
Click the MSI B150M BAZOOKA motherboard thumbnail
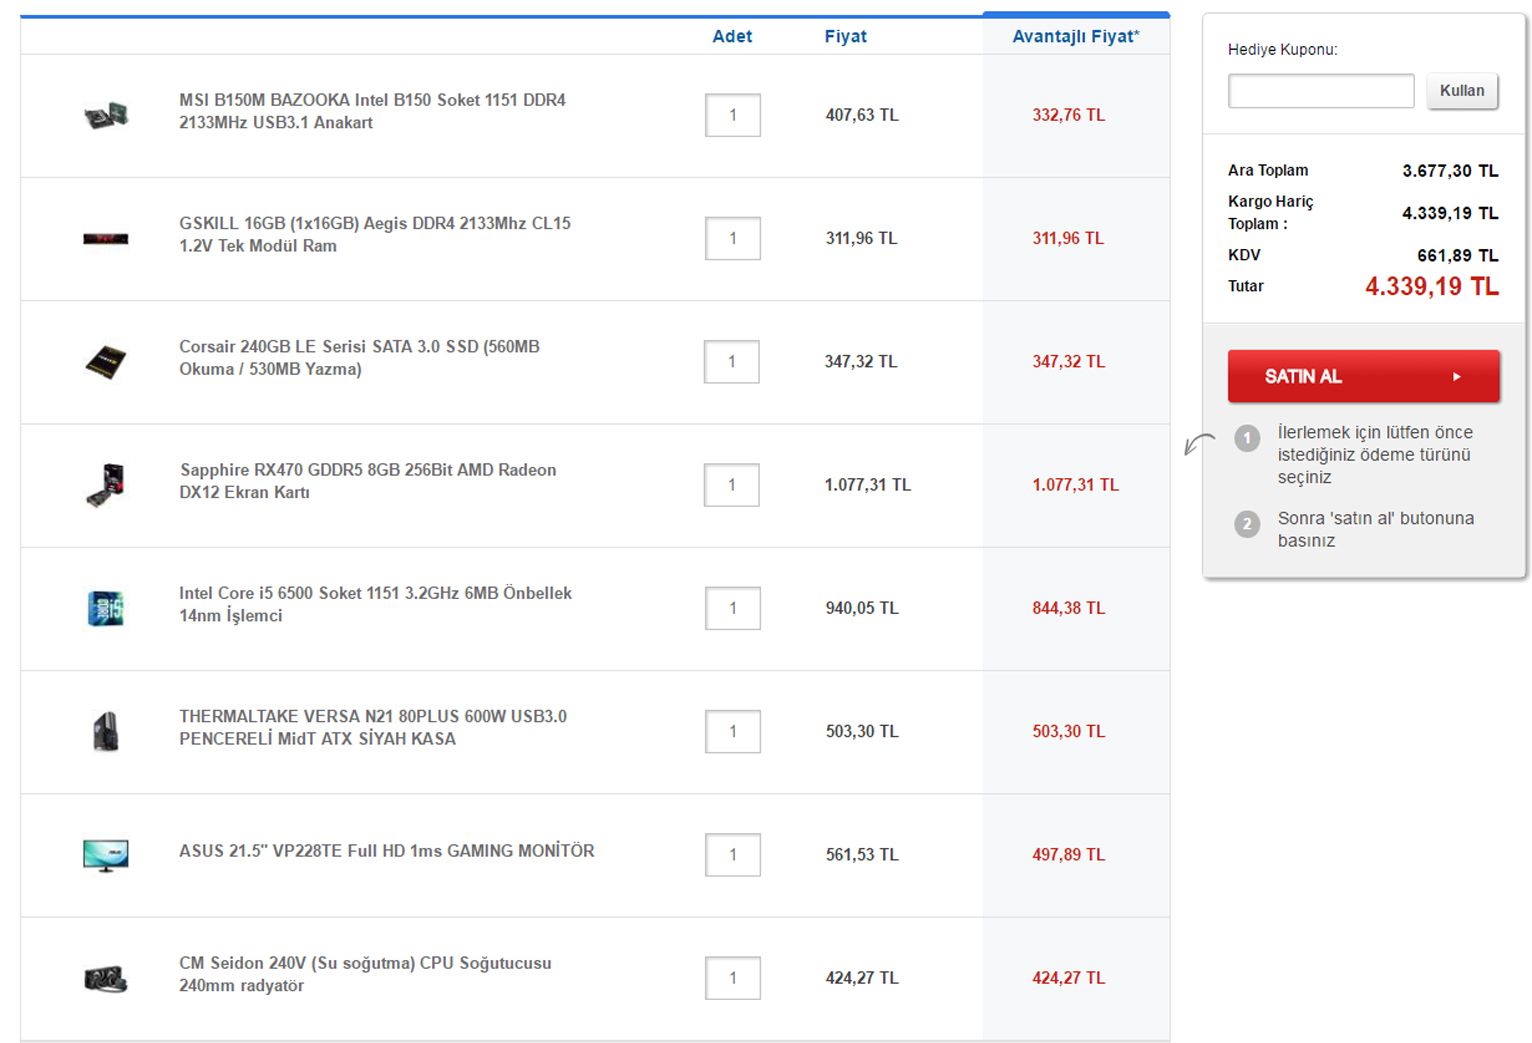pyautogui.click(x=106, y=115)
